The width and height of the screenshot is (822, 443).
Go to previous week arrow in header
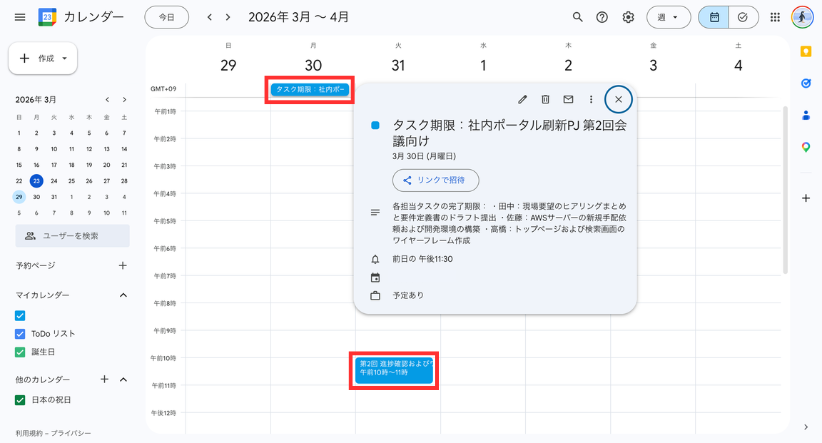pos(210,17)
